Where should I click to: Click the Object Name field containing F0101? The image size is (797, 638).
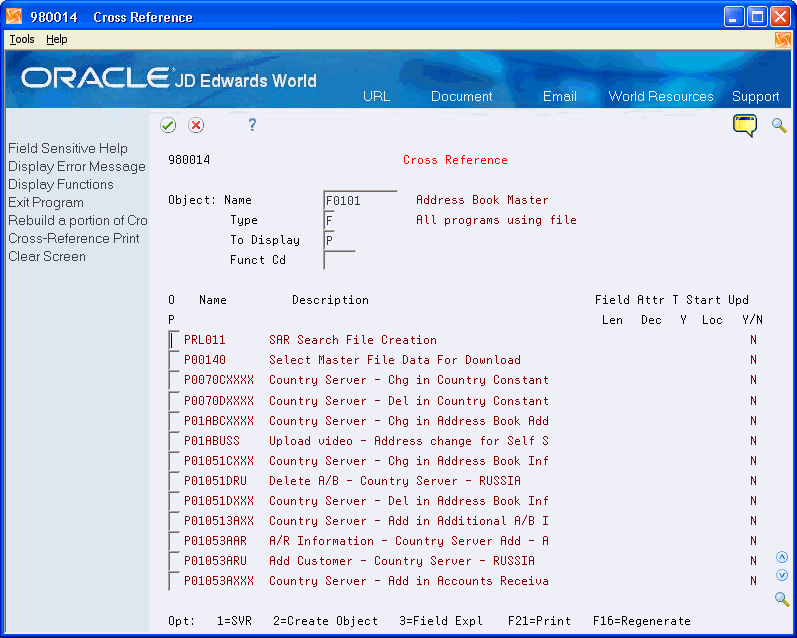360,200
